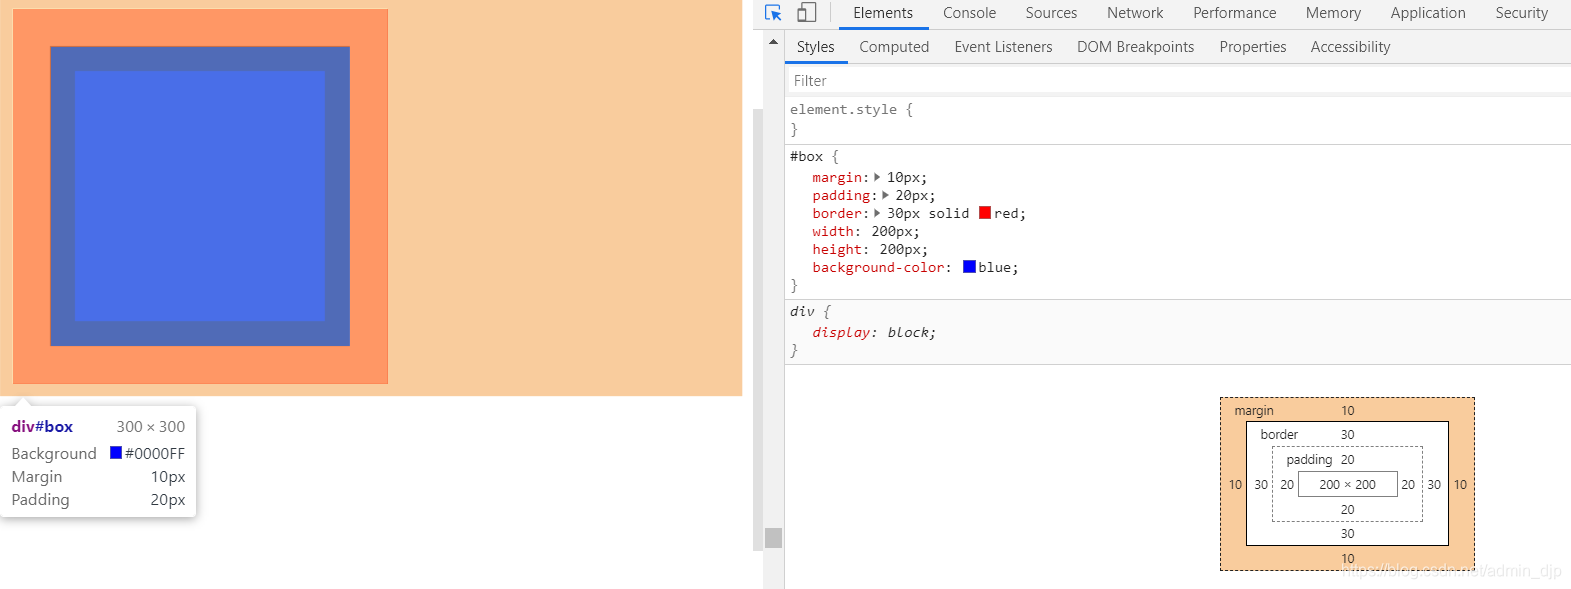This screenshot has height=589, width=1571.
Task: Select the #box rule selector
Action: pyautogui.click(x=806, y=157)
